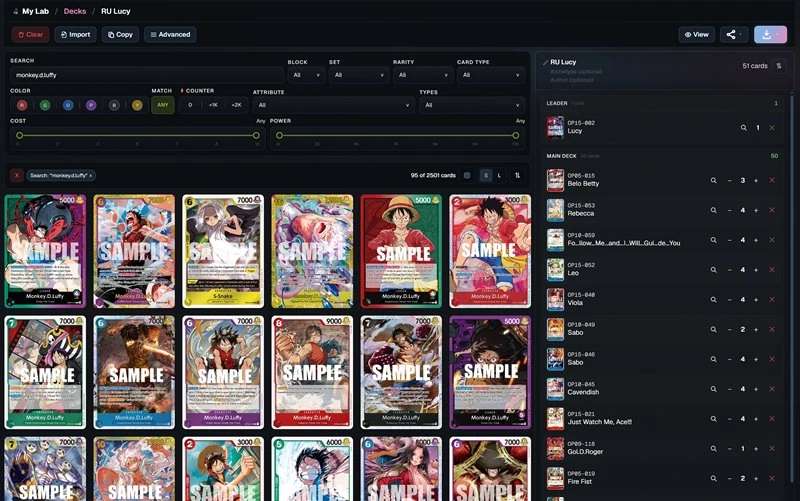Toggle the Red color filter
Viewport: 800px width, 501px height.
click(x=22, y=105)
